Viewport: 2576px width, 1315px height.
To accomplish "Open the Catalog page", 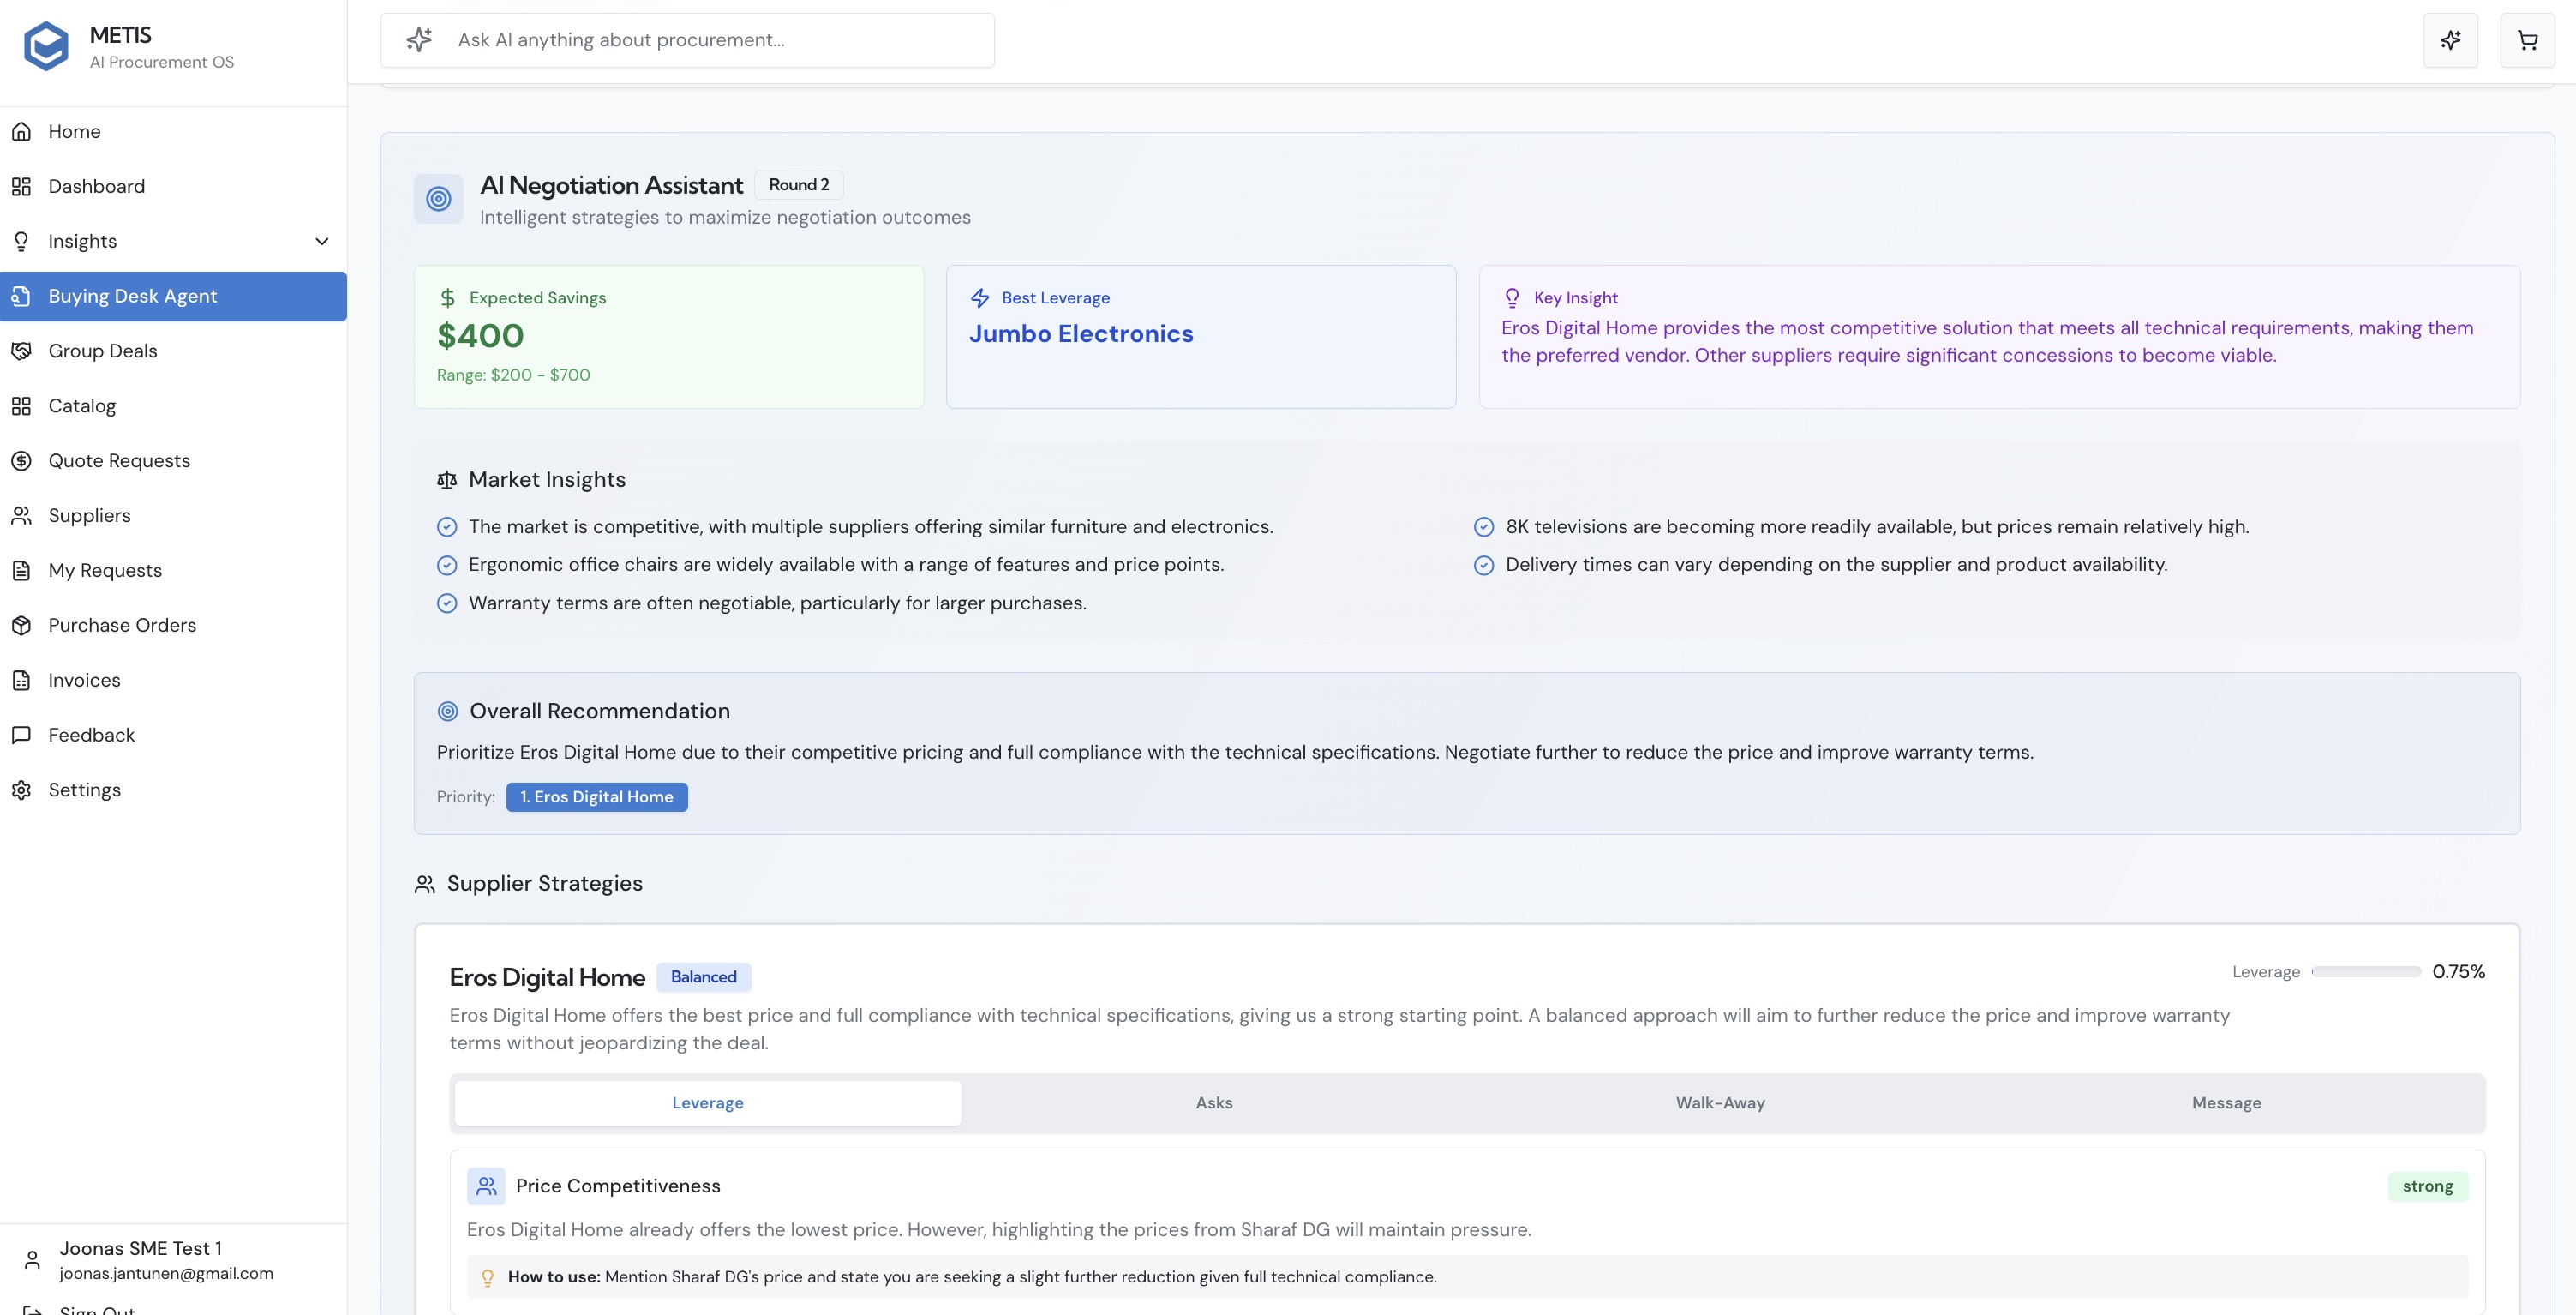I will coord(174,406).
